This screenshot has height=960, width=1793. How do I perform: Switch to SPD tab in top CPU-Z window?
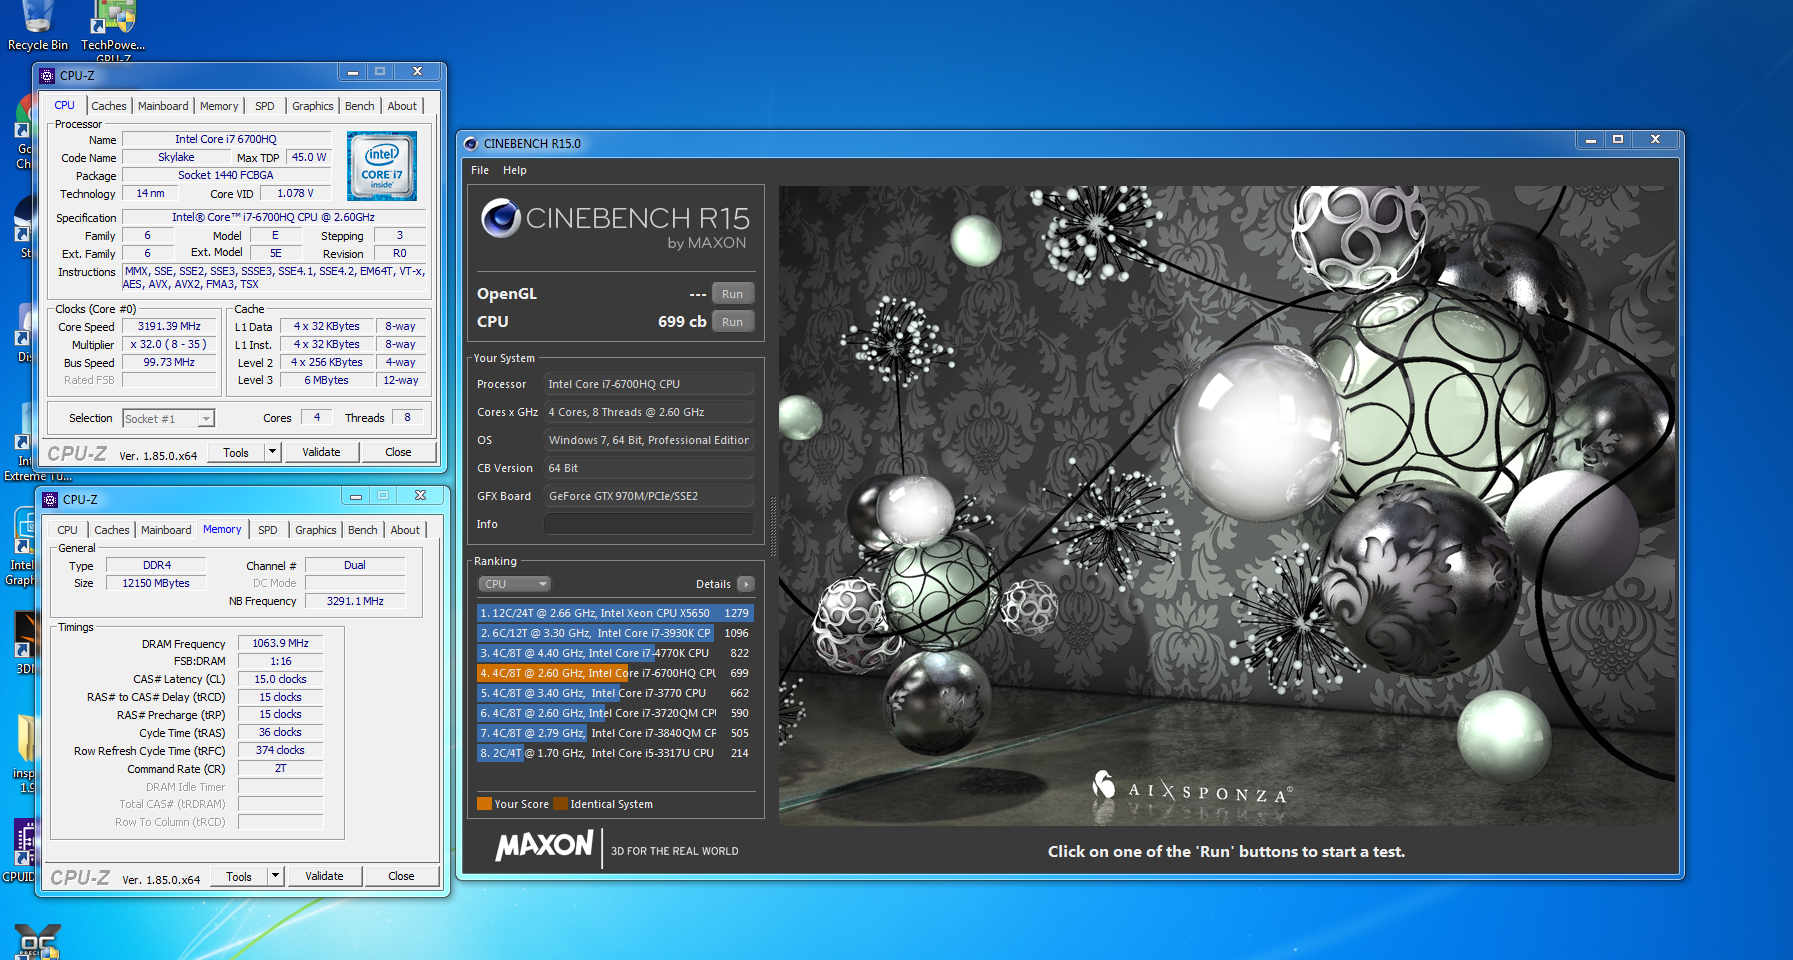[x=265, y=106]
